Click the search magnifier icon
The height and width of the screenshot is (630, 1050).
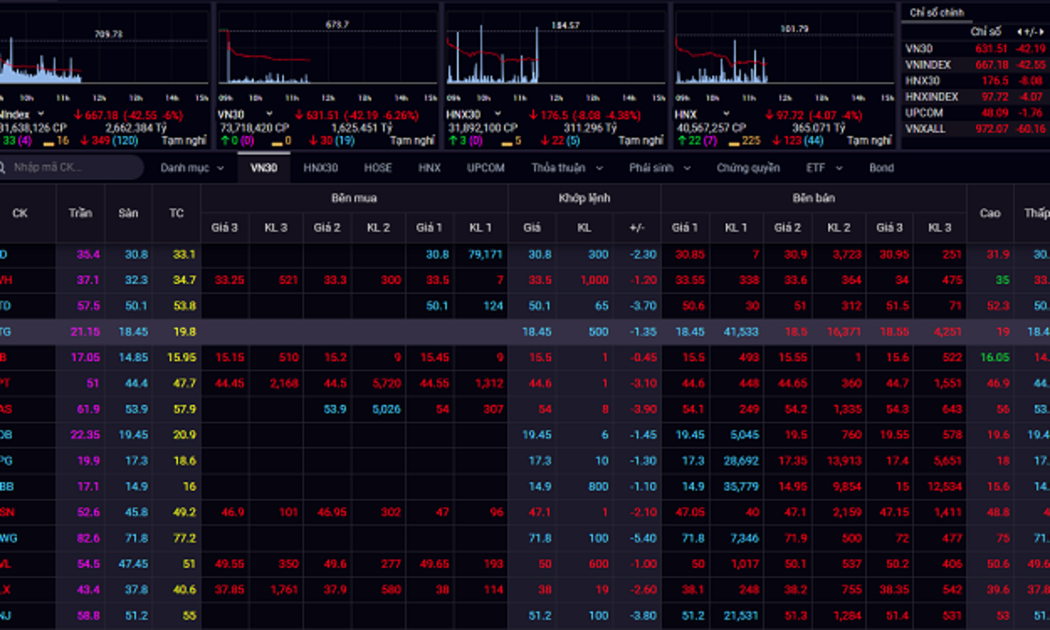pos(3,168)
